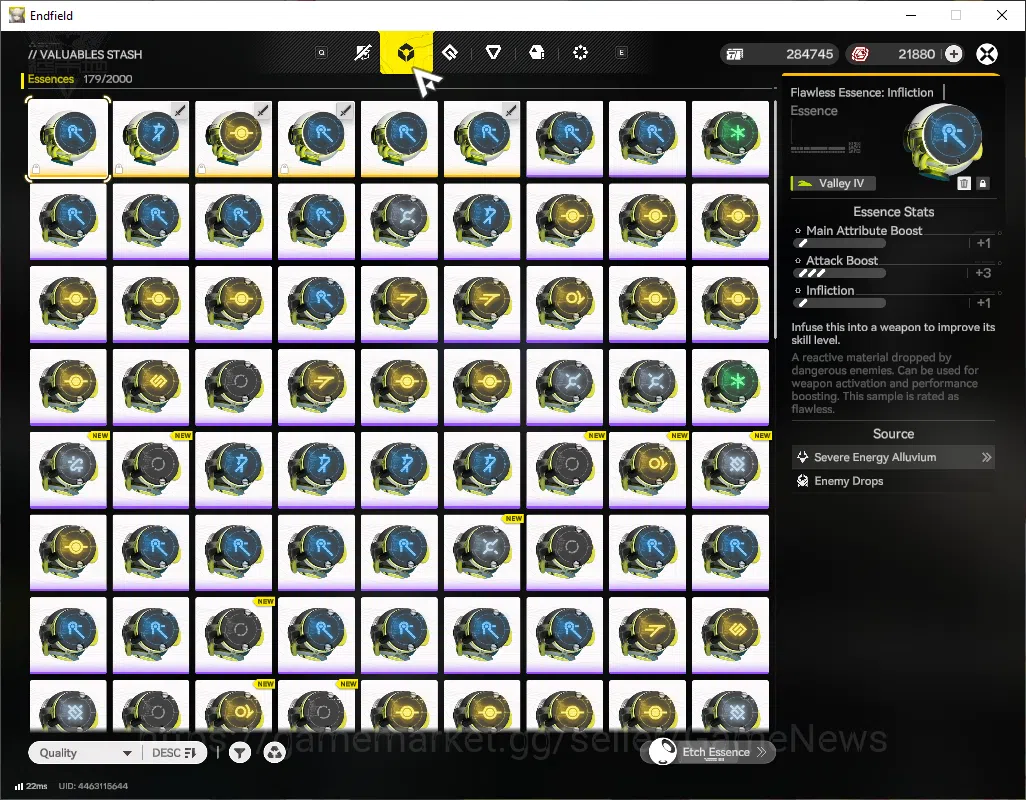
Task: Click the UID: 4463115644 text
Action: point(93,786)
